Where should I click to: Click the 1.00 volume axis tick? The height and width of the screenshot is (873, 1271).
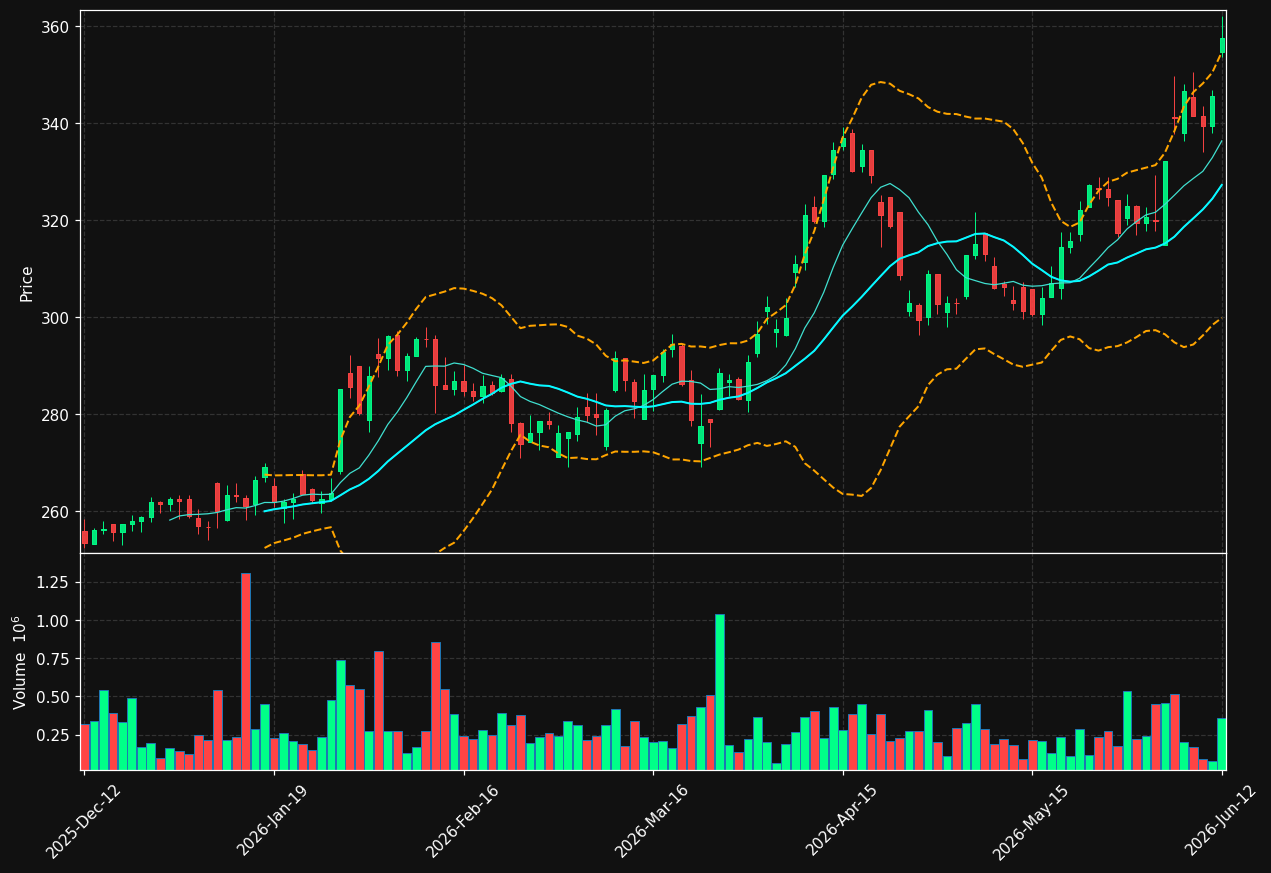point(52,621)
